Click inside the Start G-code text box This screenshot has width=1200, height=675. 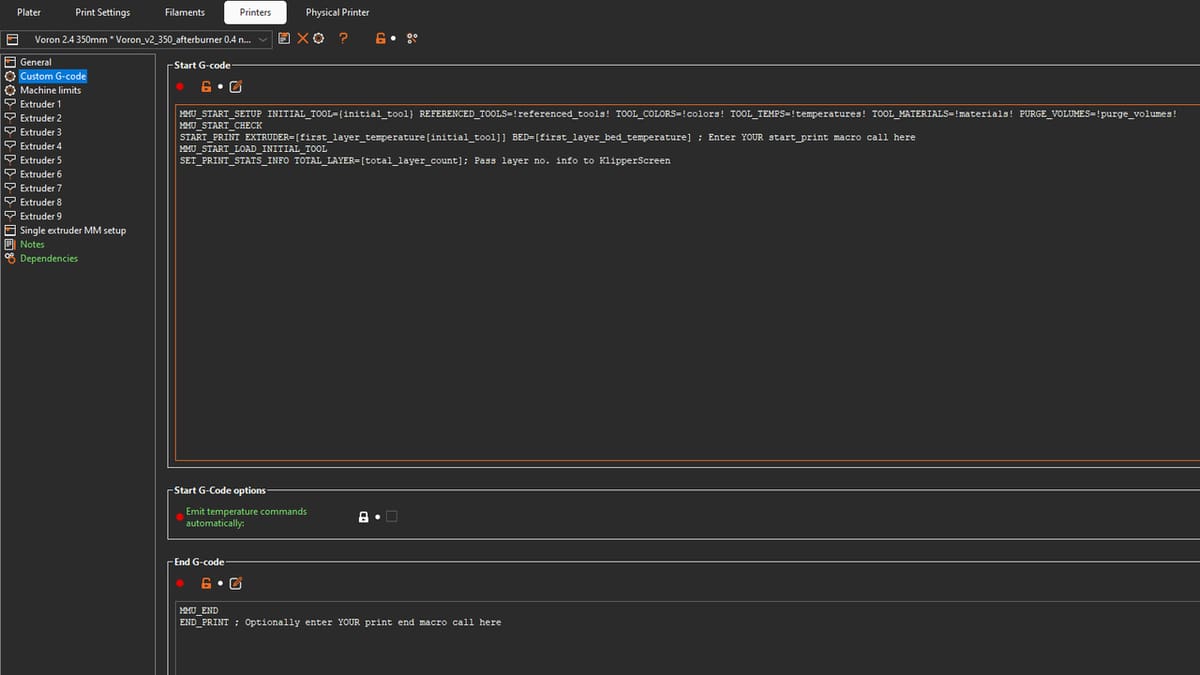point(687,282)
